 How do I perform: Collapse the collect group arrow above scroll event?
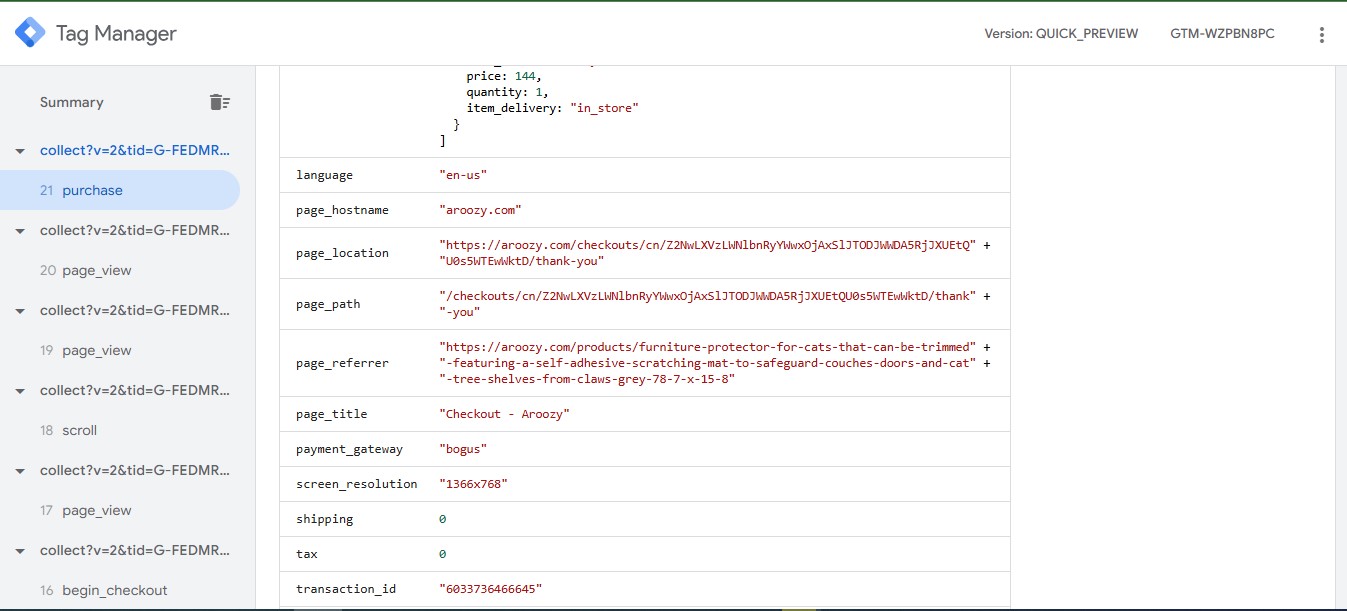19,391
